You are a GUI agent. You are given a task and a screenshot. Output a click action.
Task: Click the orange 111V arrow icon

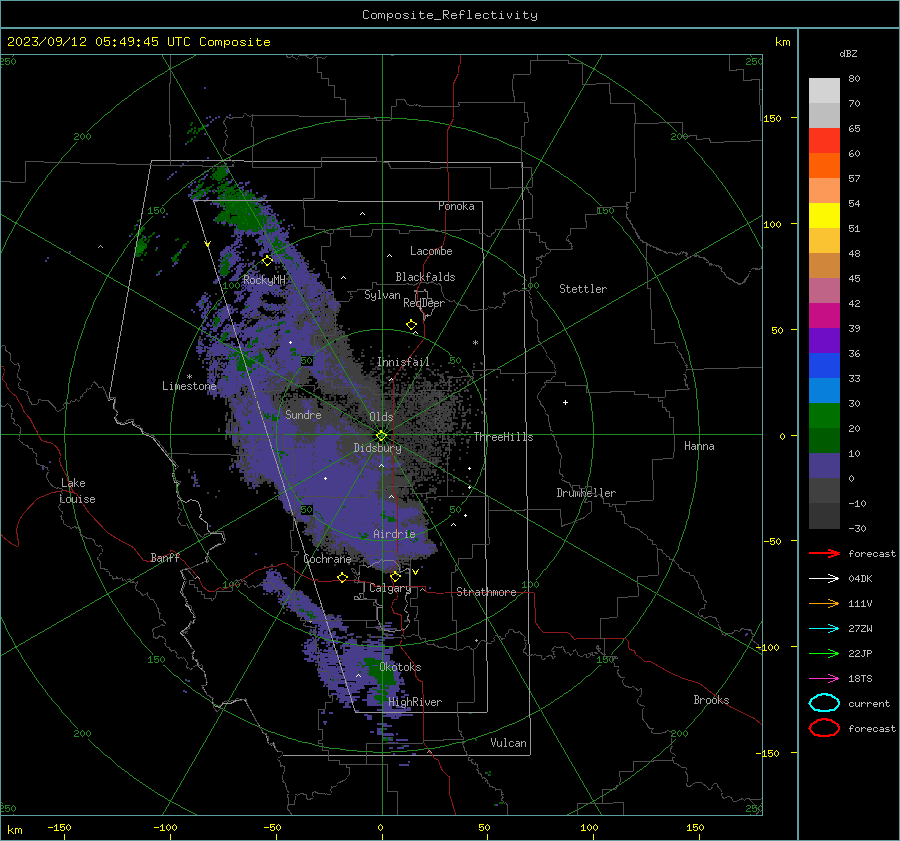824,603
